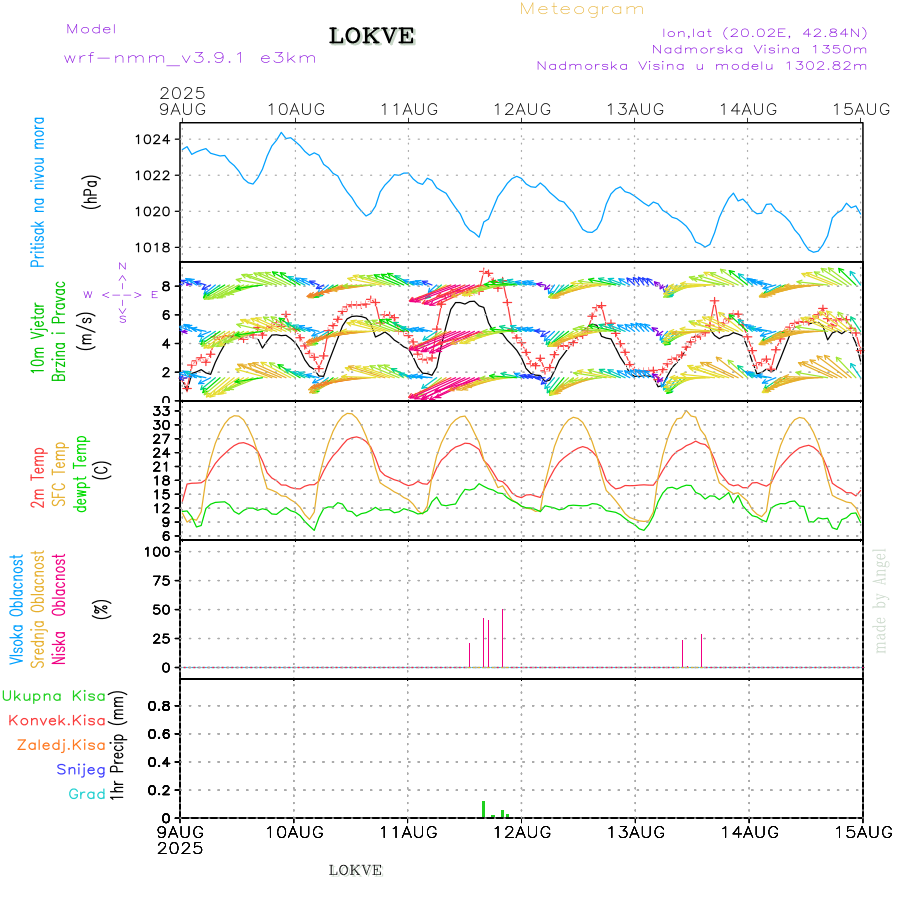Viewport: 900px width, 900px height.
Task: Click the Nadmorska Visina 1350m label
Action: click(x=759, y=48)
